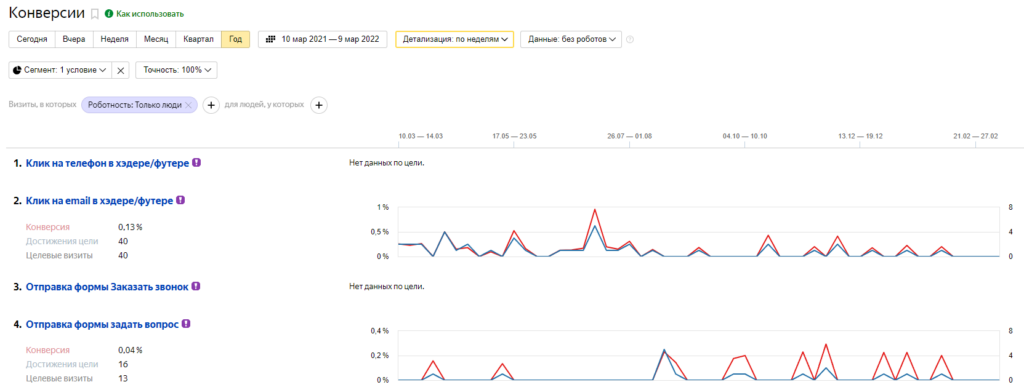Viewport: 1024px width, 390px height.
Task: Open the green Как использовать info icon
Action: (108, 14)
